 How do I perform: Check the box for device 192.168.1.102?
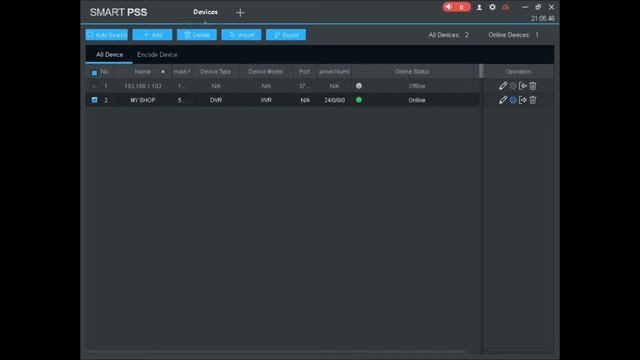click(x=94, y=86)
